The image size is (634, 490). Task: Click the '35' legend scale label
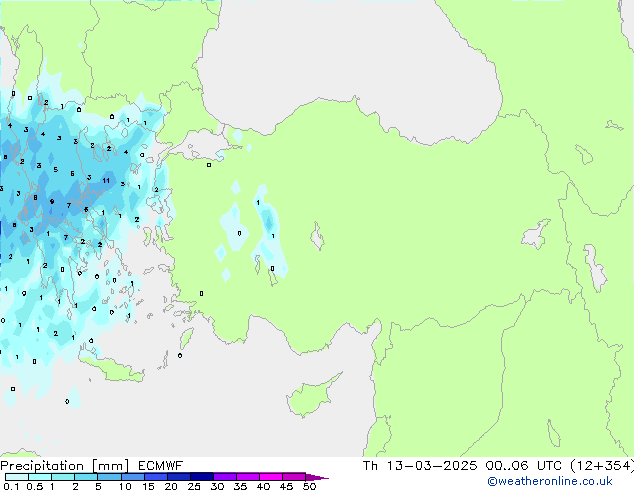pyautogui.click(x=240, y=486)
